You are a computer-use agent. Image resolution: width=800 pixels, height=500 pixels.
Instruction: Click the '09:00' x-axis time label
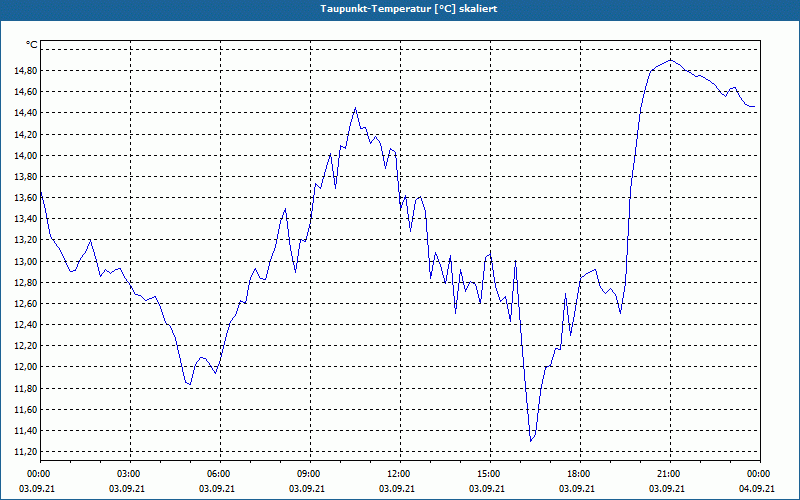(x=310, y=473)
